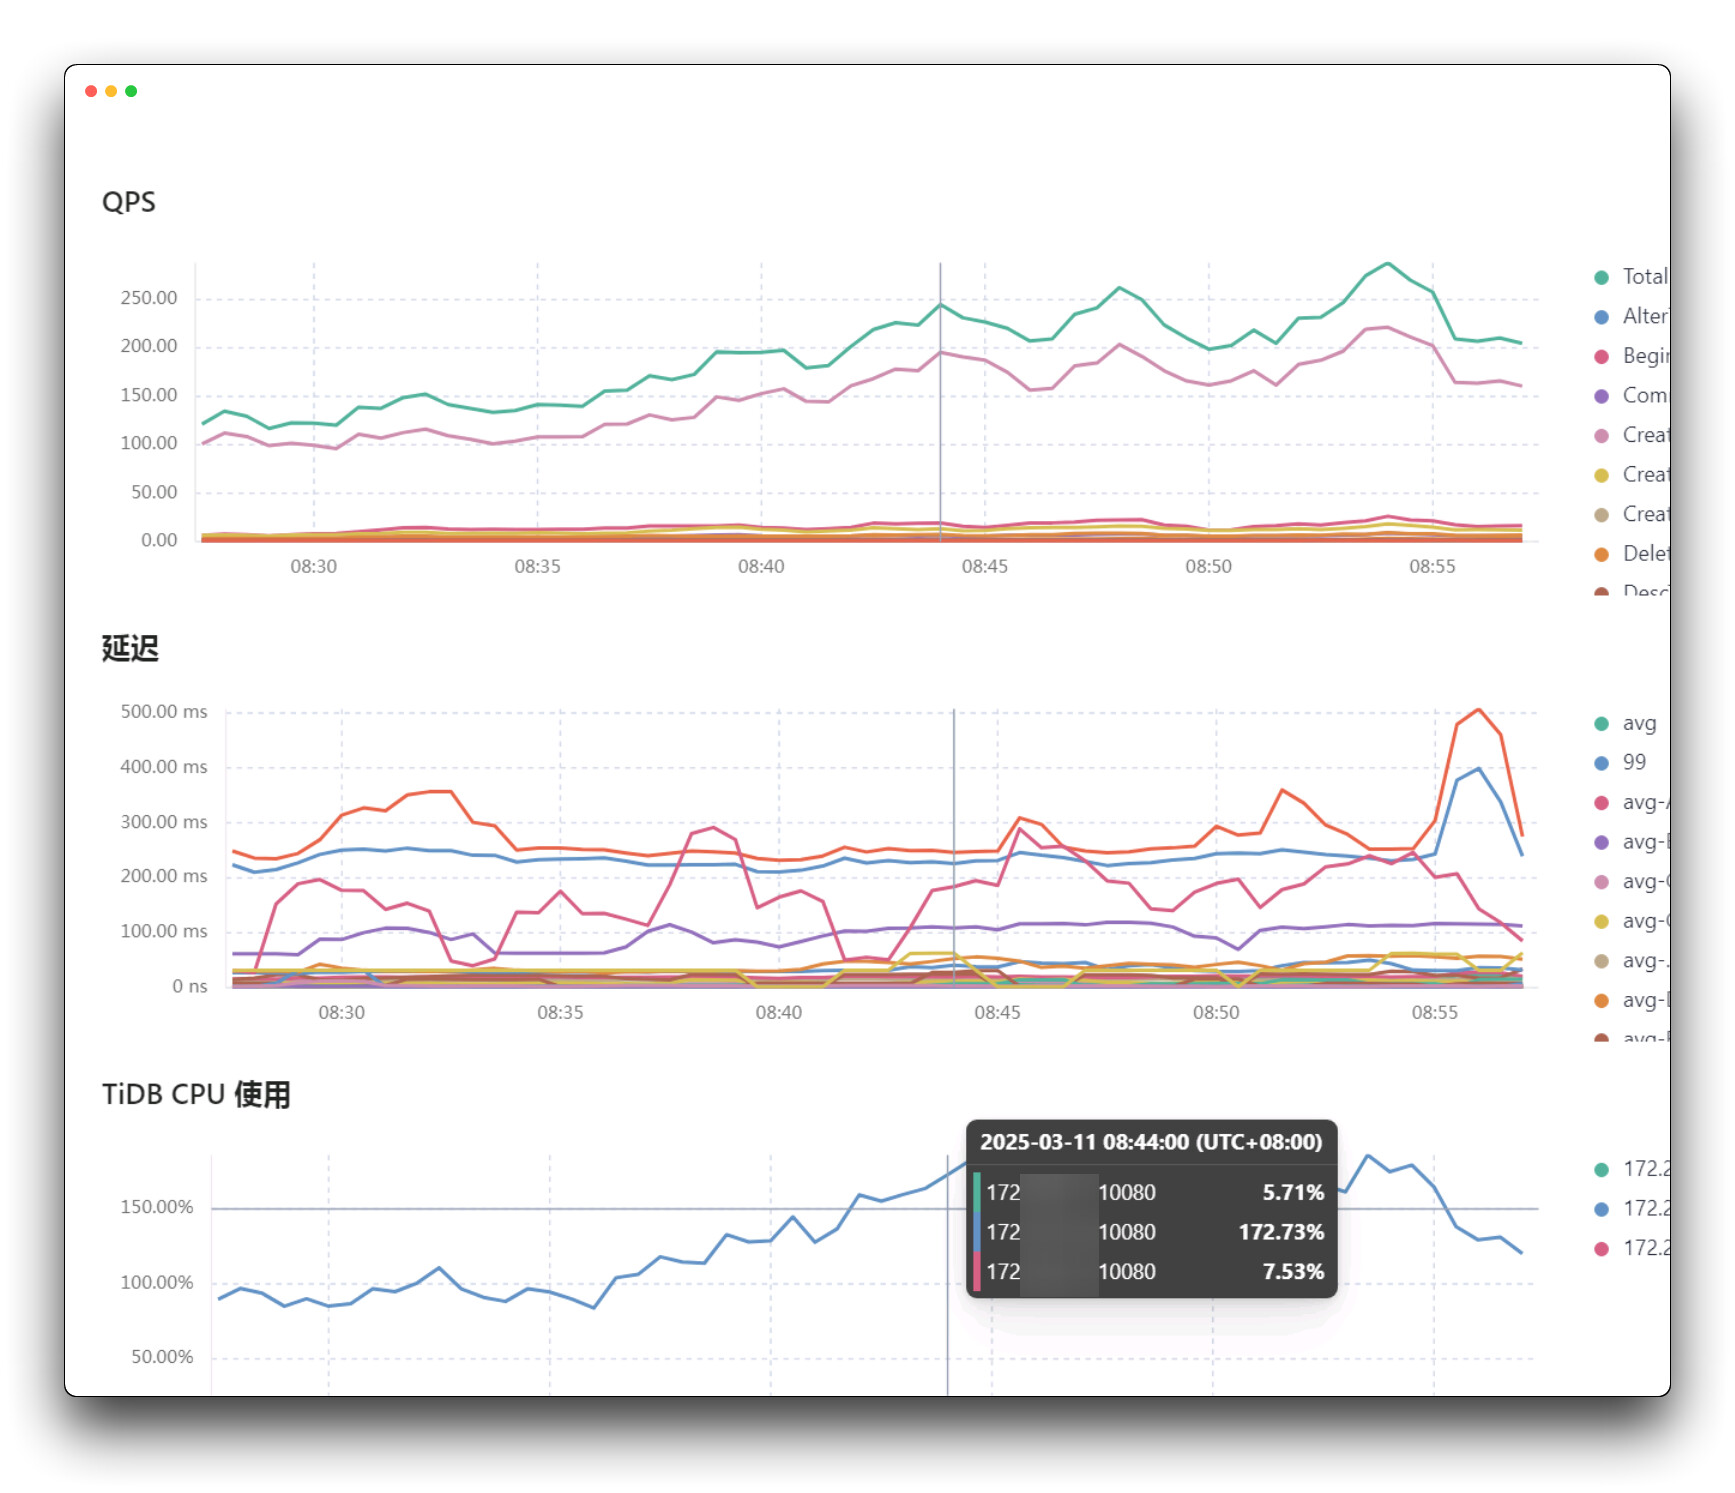Viewport: 1735px width, 1493px height.
Task: Click the 50.00 label on QPS axis
Action: point(154,492)
